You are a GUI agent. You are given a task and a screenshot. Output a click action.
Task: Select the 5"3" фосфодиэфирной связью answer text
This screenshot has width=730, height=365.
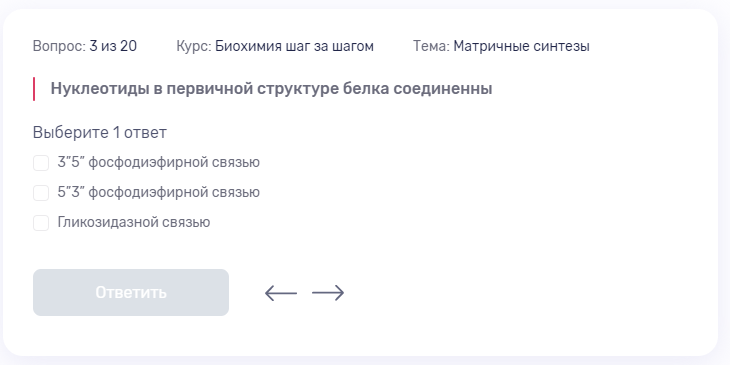click(x=159, y=192)
